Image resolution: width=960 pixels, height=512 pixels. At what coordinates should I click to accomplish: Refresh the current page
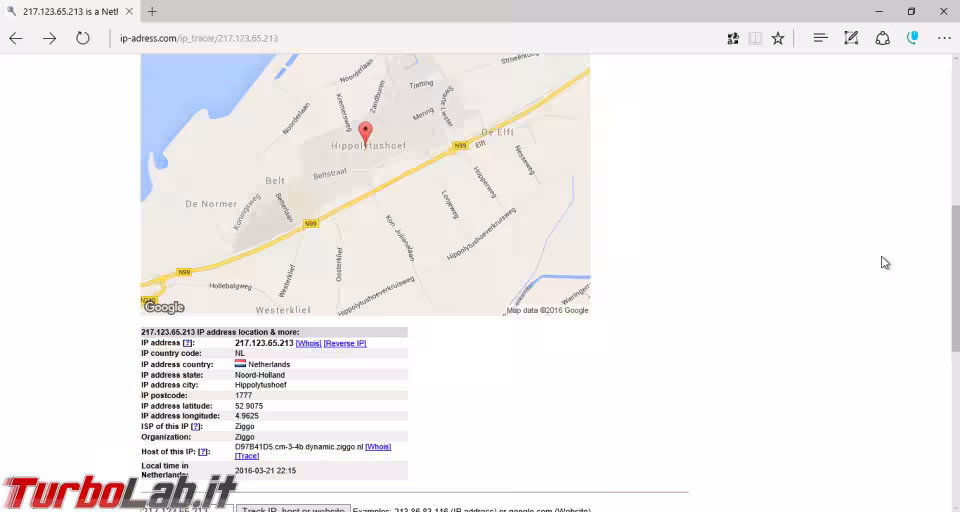tap(83, 38)
